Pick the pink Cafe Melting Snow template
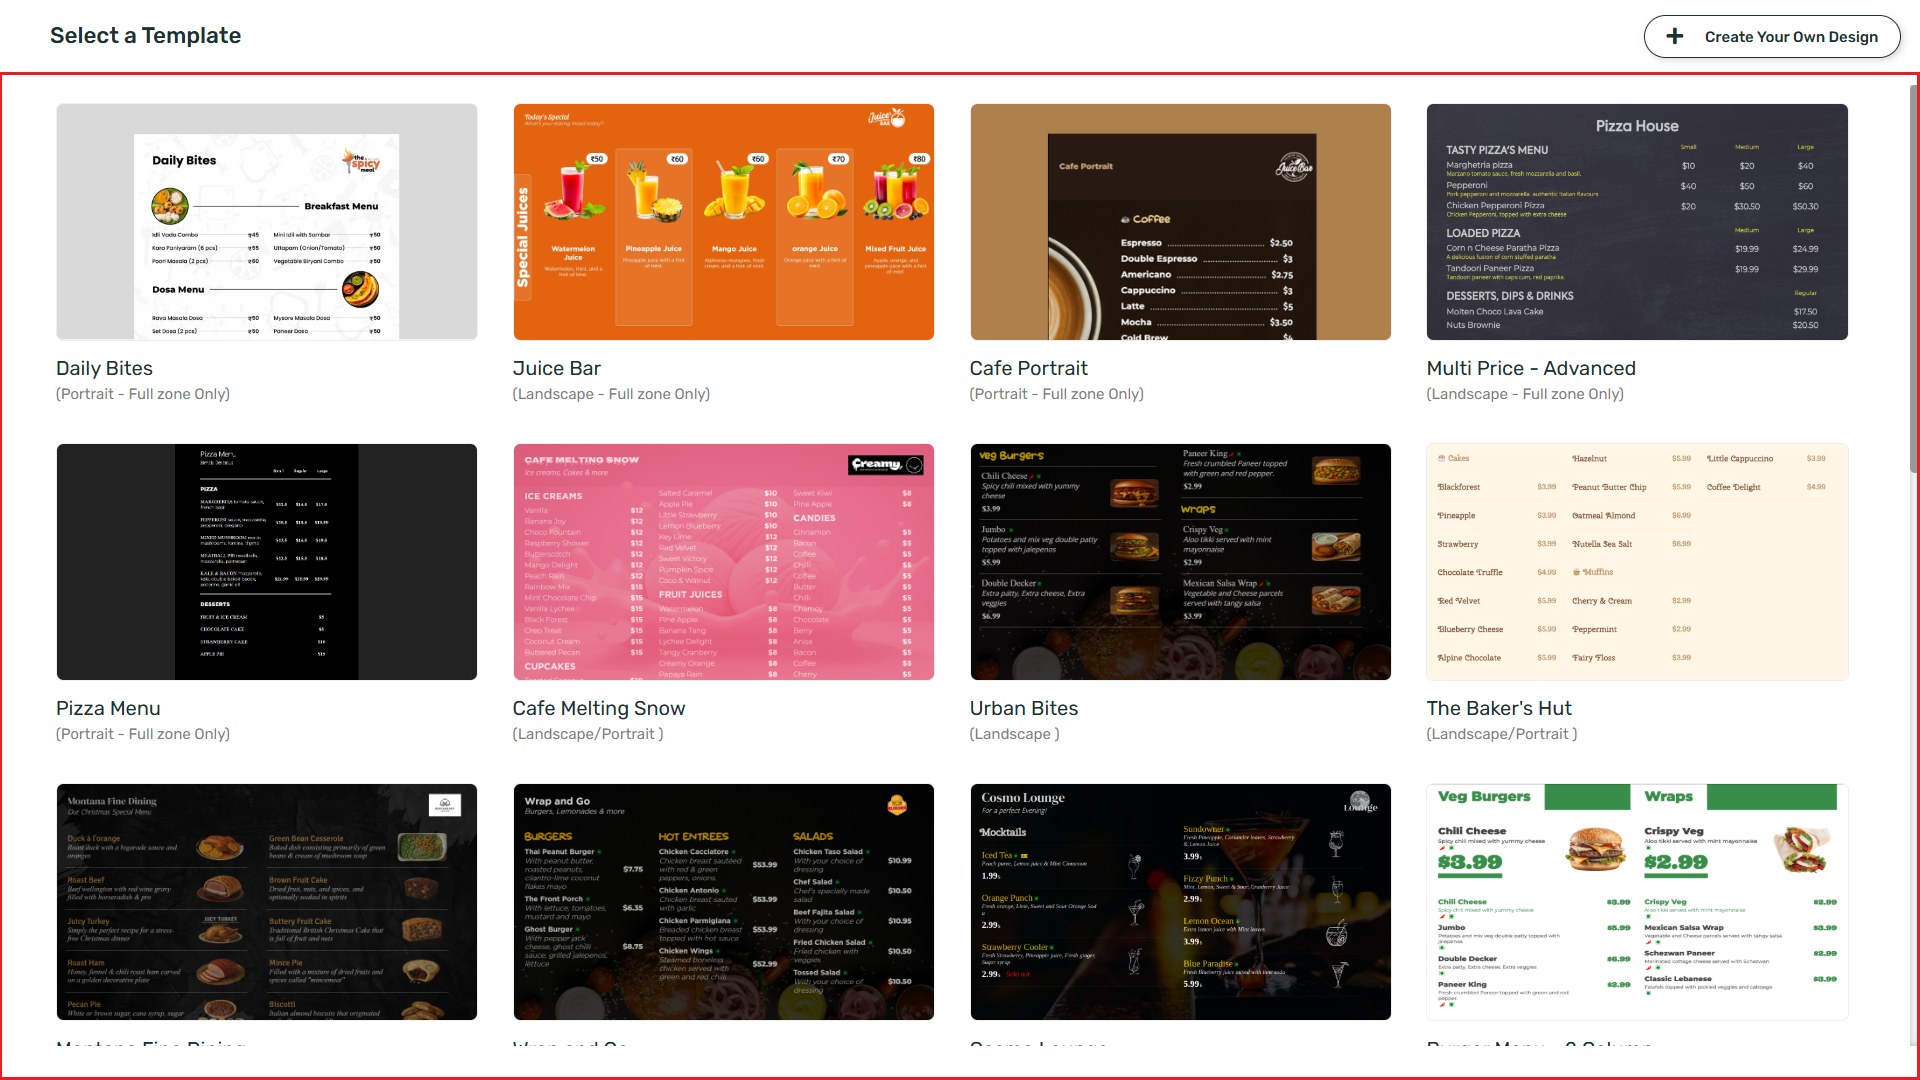1920x1080 pixels. tap(723, 562)
